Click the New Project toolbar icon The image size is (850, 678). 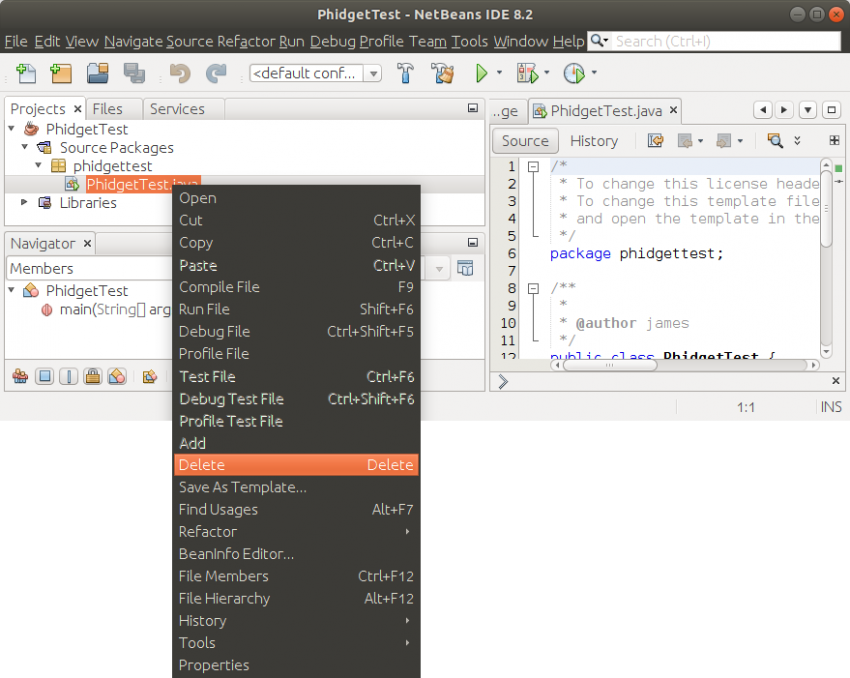coord(61,73)
